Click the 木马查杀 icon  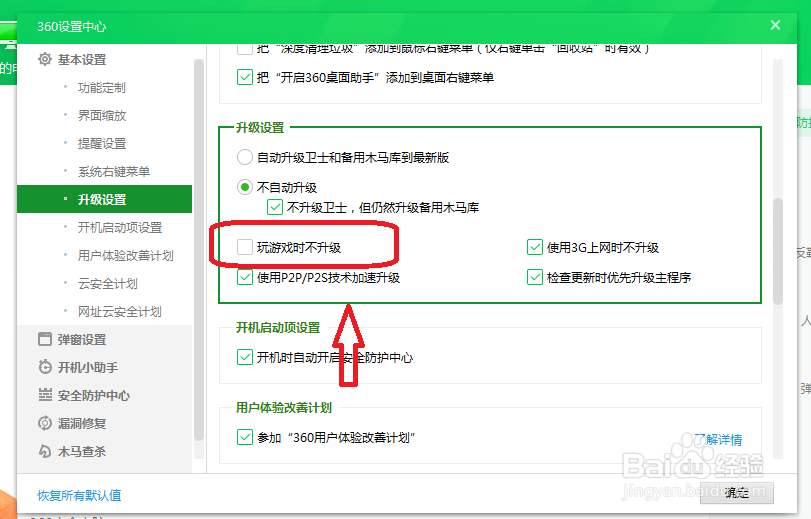pos(45,451)
